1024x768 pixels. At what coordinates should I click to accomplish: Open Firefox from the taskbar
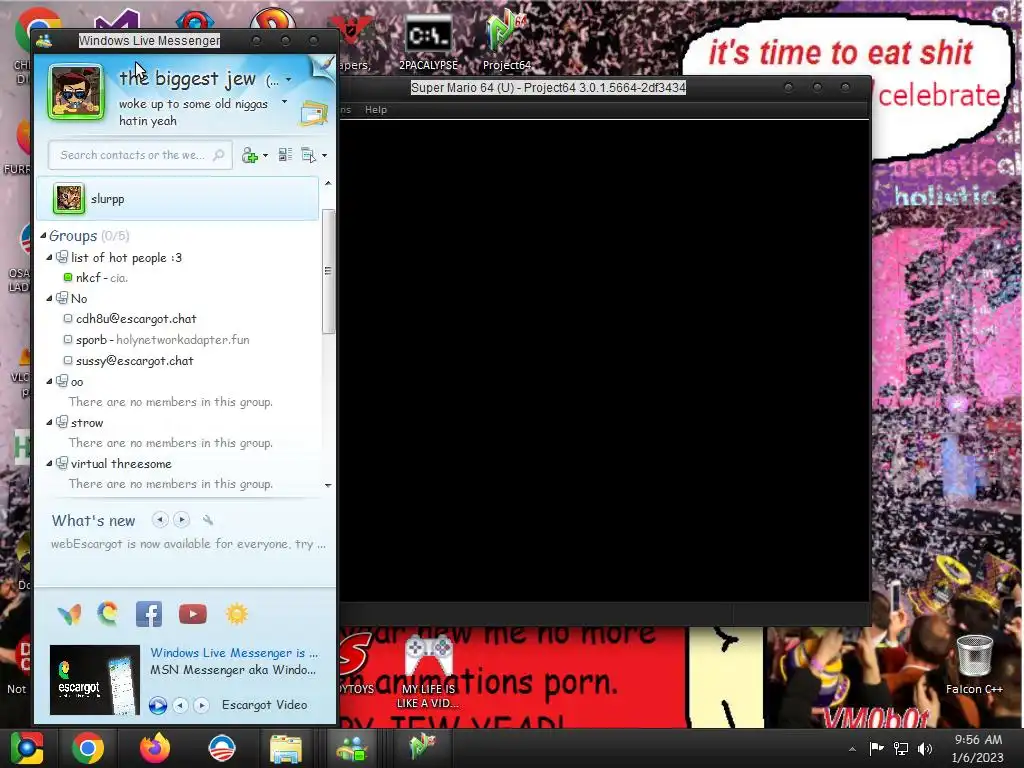pos(155,748)
